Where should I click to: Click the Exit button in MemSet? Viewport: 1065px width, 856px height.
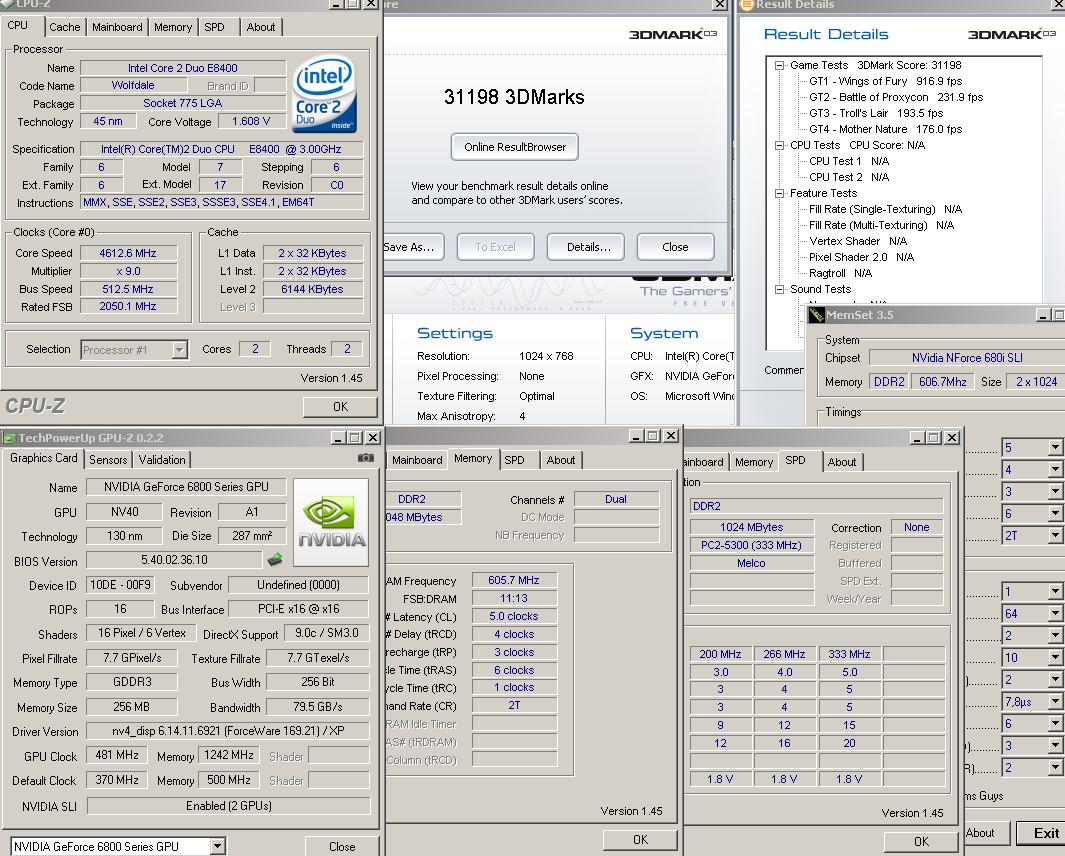(x=1041, y=833)
